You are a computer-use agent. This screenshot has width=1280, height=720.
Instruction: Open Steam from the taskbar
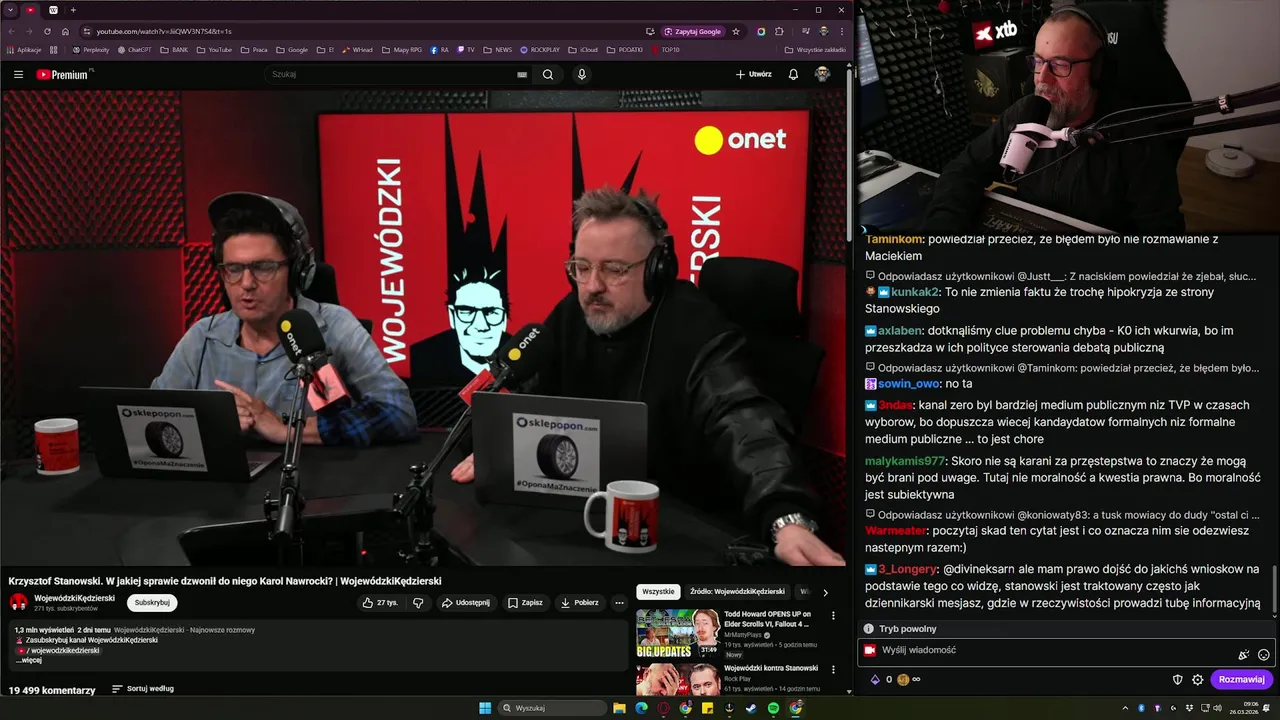tap(751, 708)
